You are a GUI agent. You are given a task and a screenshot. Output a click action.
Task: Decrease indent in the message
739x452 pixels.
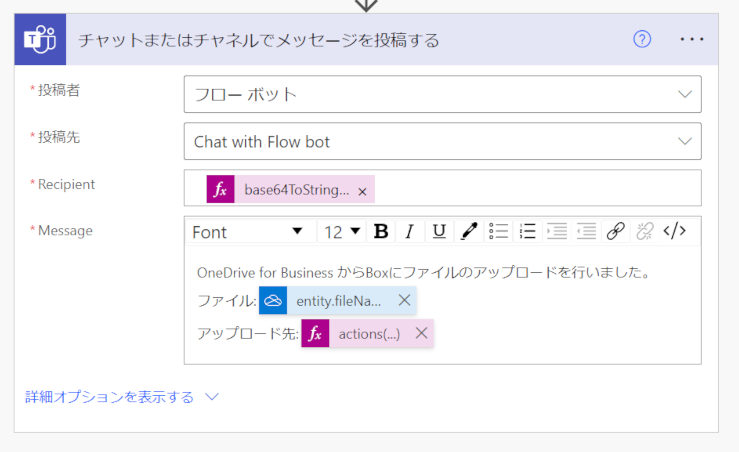coord(586,232)
